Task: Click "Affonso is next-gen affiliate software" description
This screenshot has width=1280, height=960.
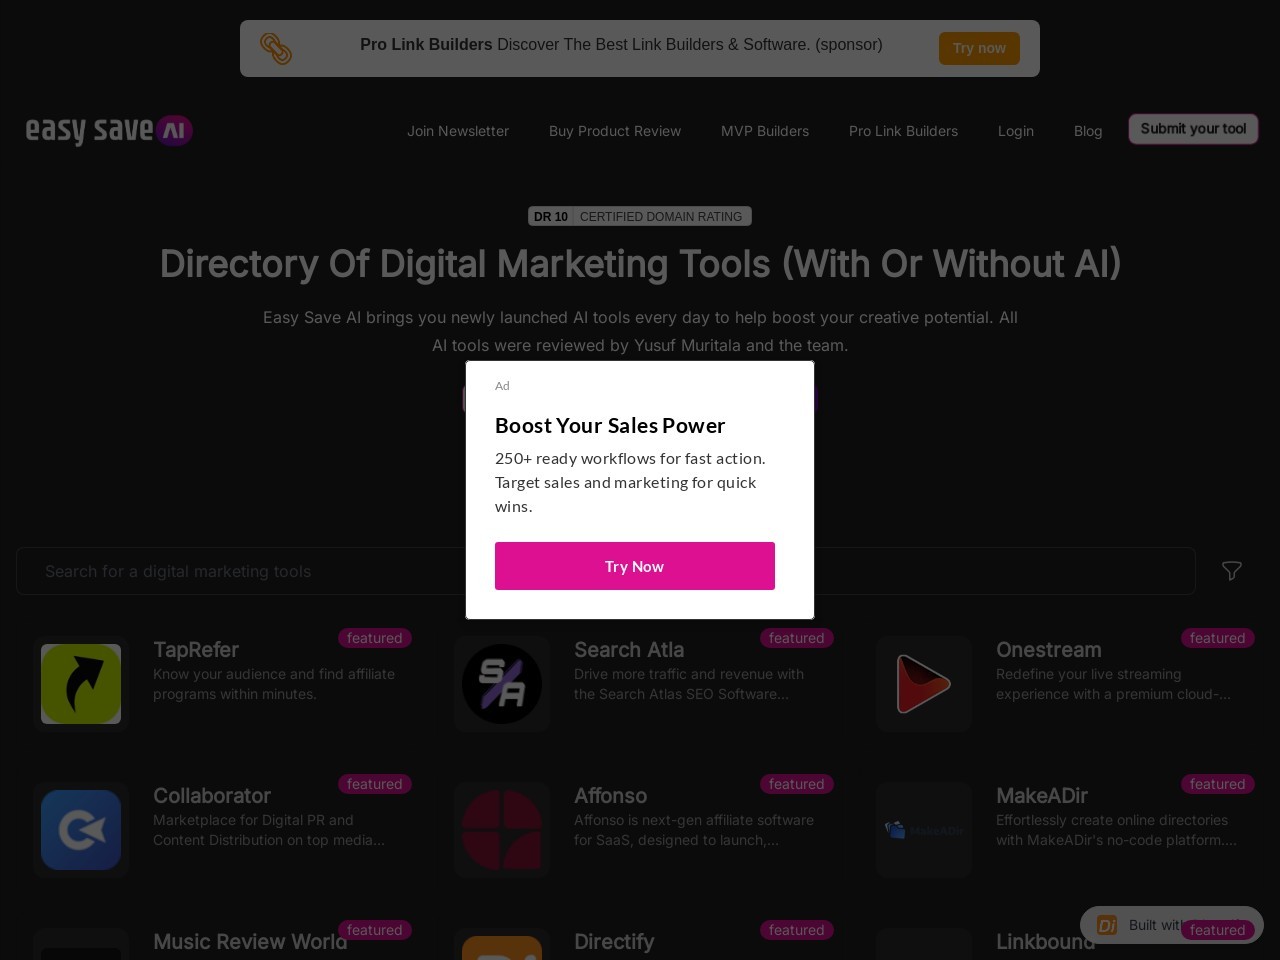Action: coord(694,830)
